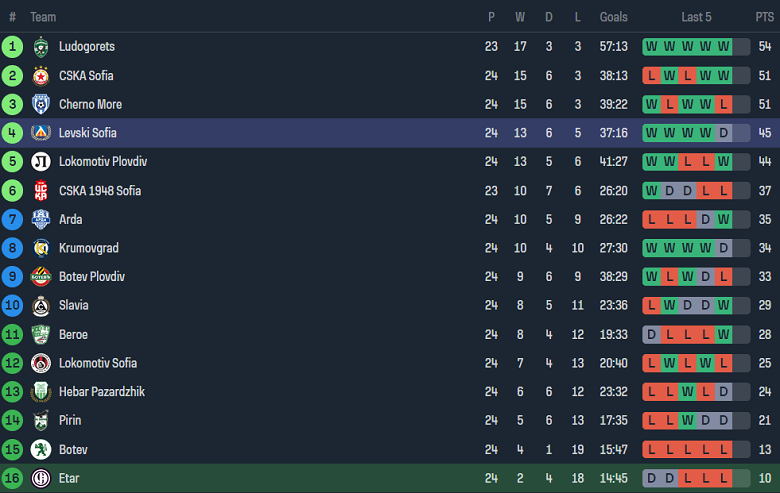780x493 pixels.
Task: Click the CSKA Sofia club crest
Action: click(x=41, y=76)
